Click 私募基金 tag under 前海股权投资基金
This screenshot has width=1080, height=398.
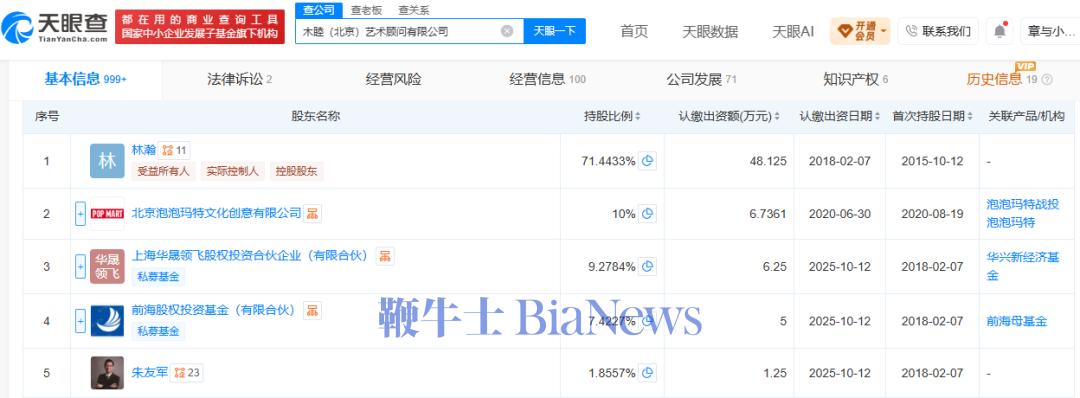tap(158, 331)
